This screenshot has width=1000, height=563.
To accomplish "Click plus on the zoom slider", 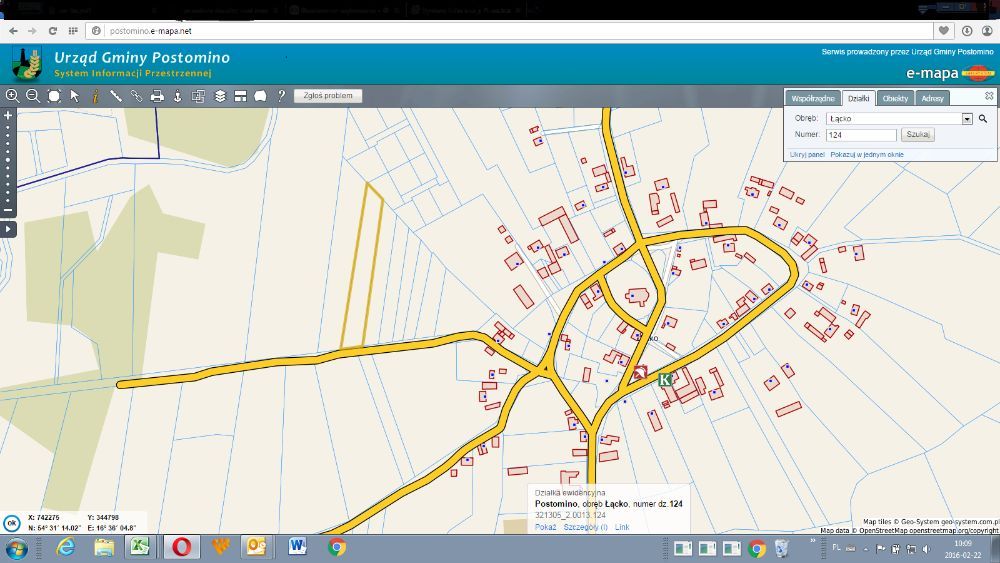I will point(8,115).
